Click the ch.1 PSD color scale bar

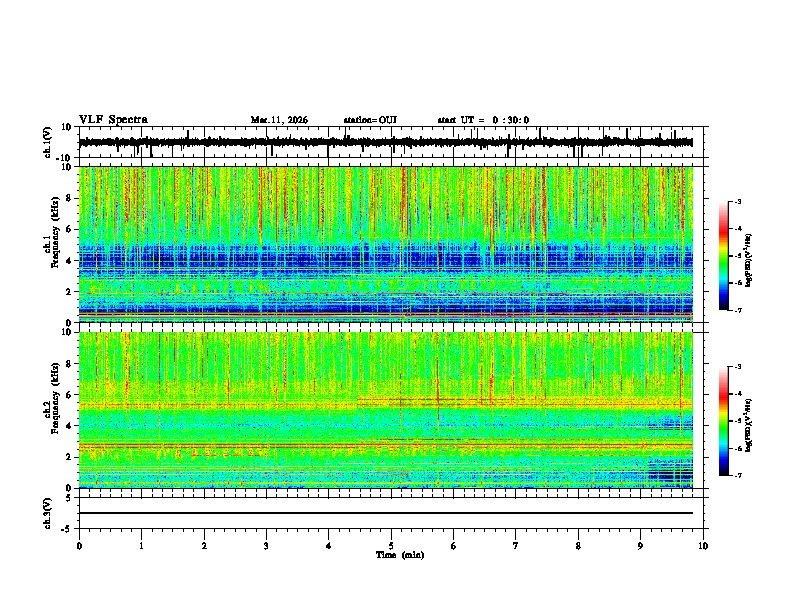724,256
